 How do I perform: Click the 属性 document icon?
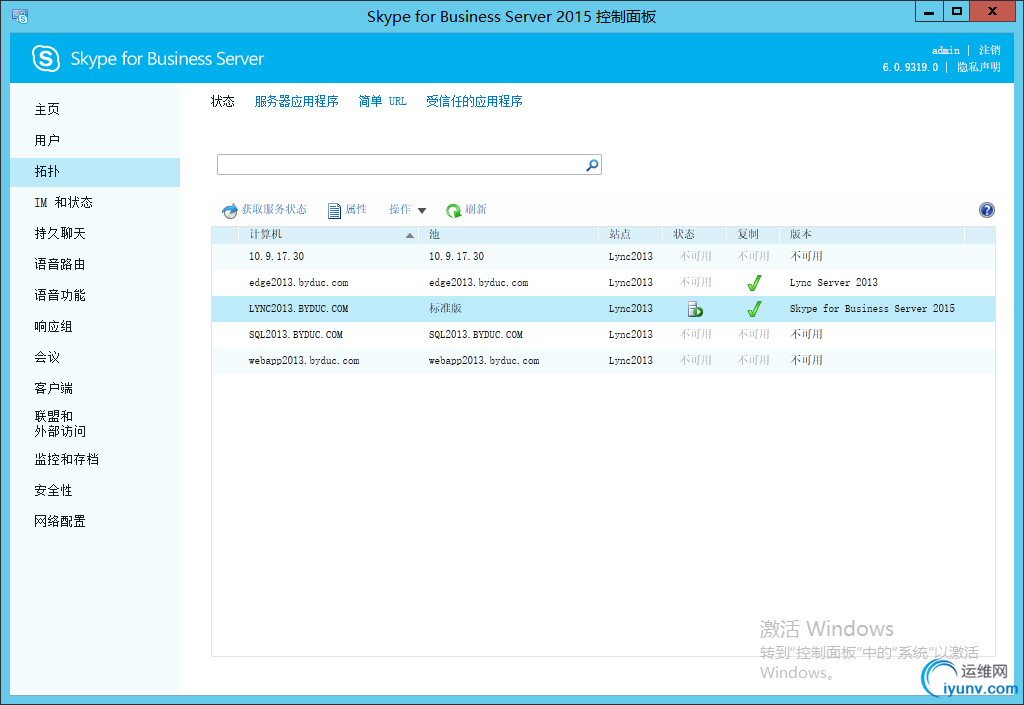pos(334,210)
